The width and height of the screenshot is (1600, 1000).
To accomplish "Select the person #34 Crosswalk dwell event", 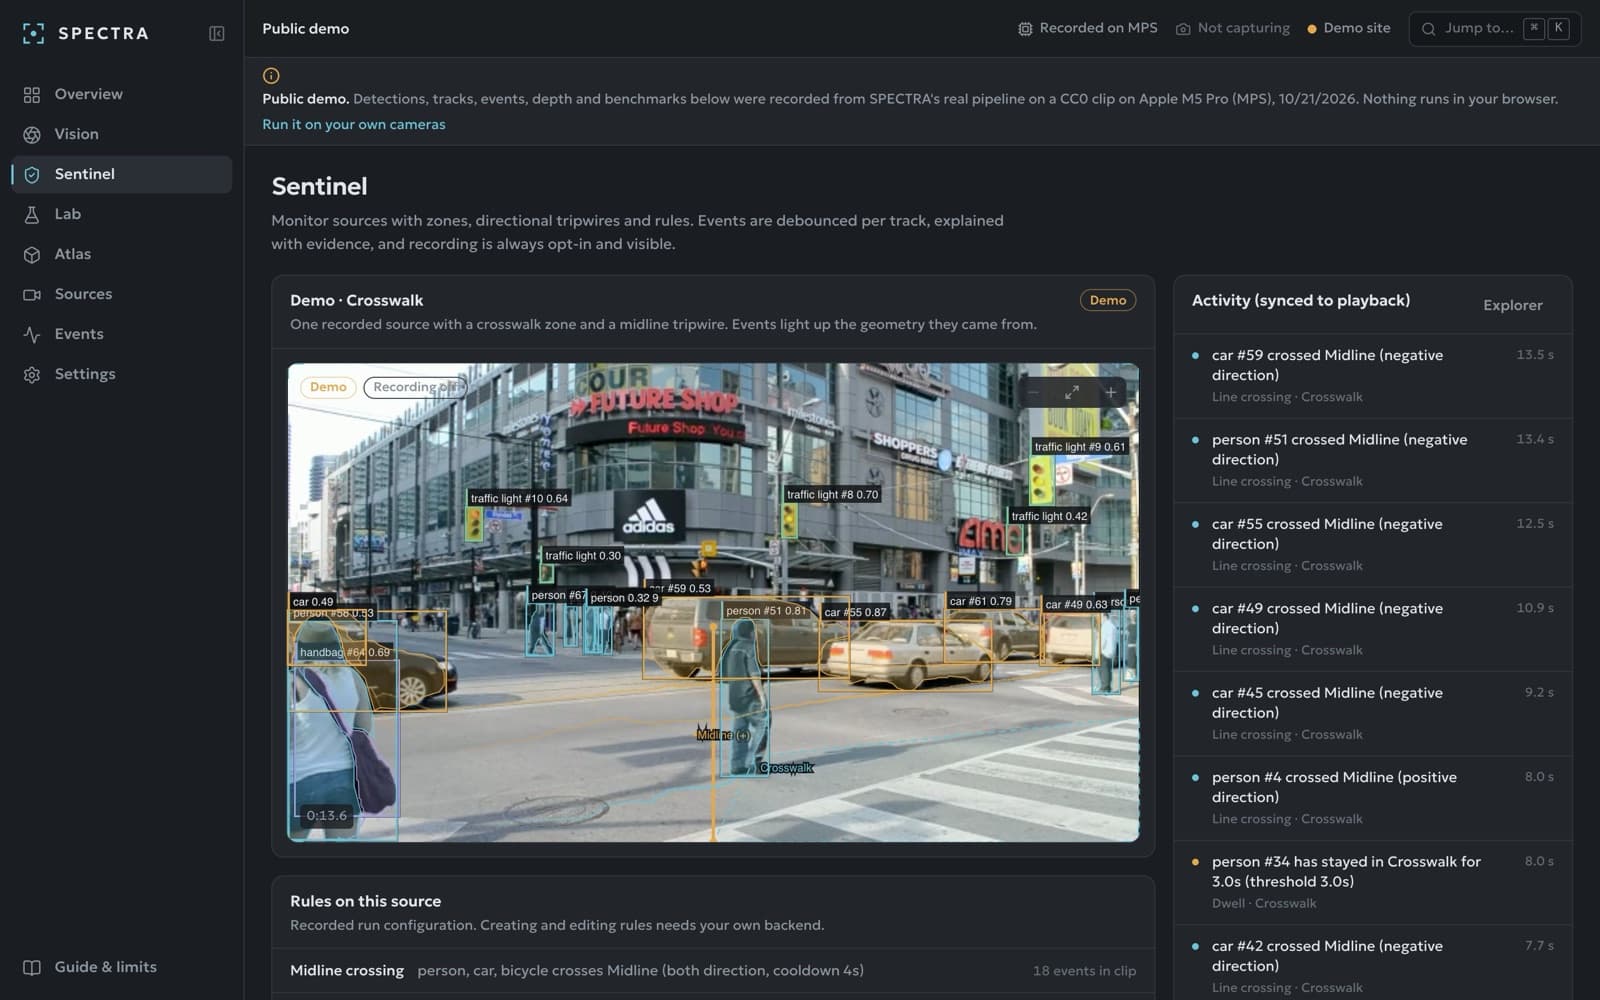I will click(1372, 882).
